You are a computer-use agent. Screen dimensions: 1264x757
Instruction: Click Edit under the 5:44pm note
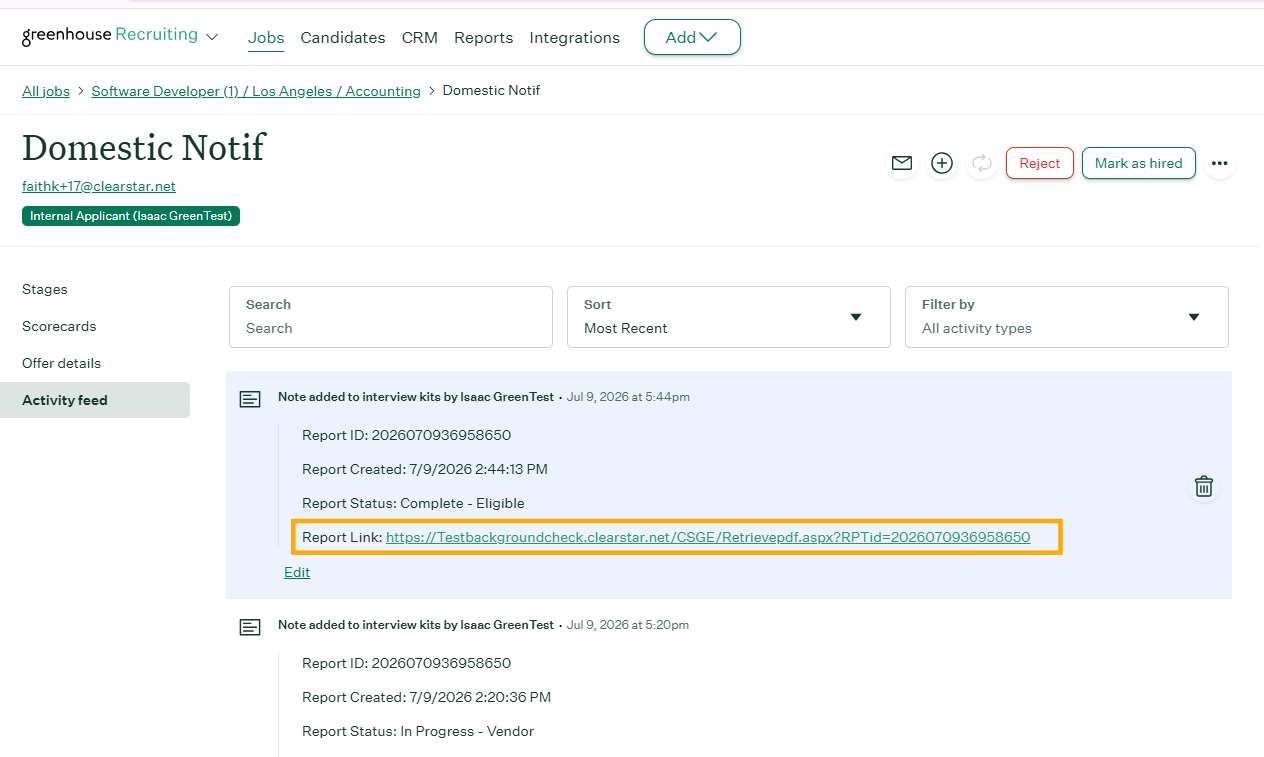(x=297, y=572)
